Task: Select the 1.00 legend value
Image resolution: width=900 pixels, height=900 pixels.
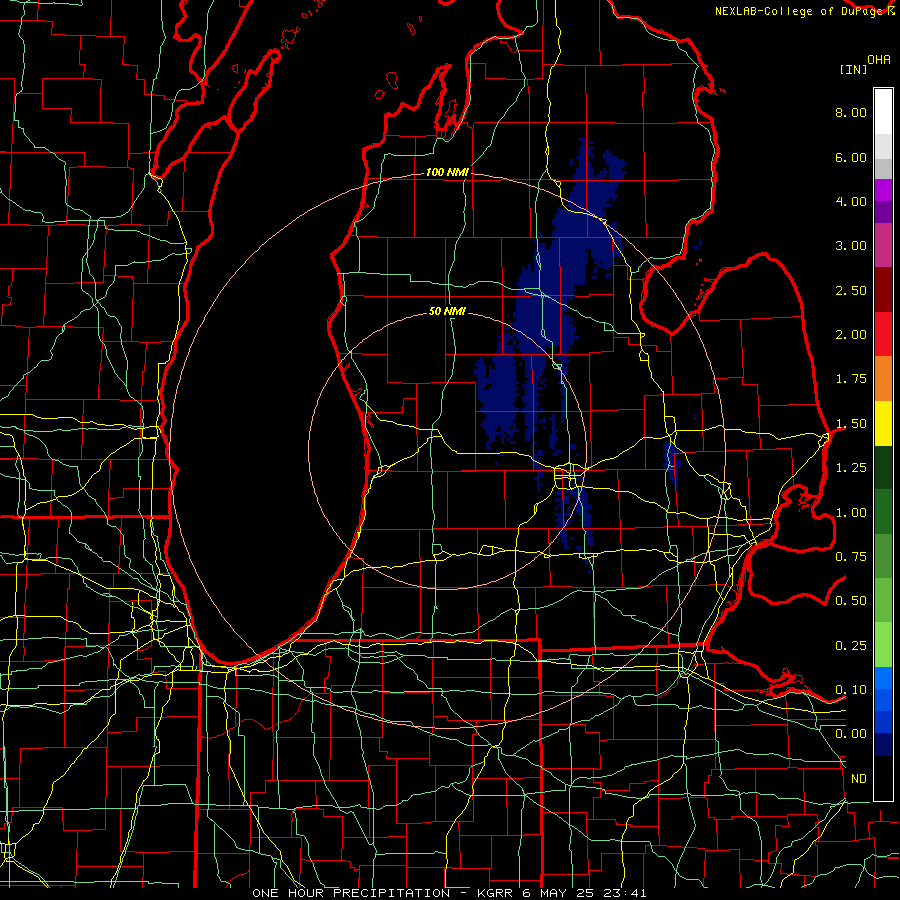Action: point(851,513)
